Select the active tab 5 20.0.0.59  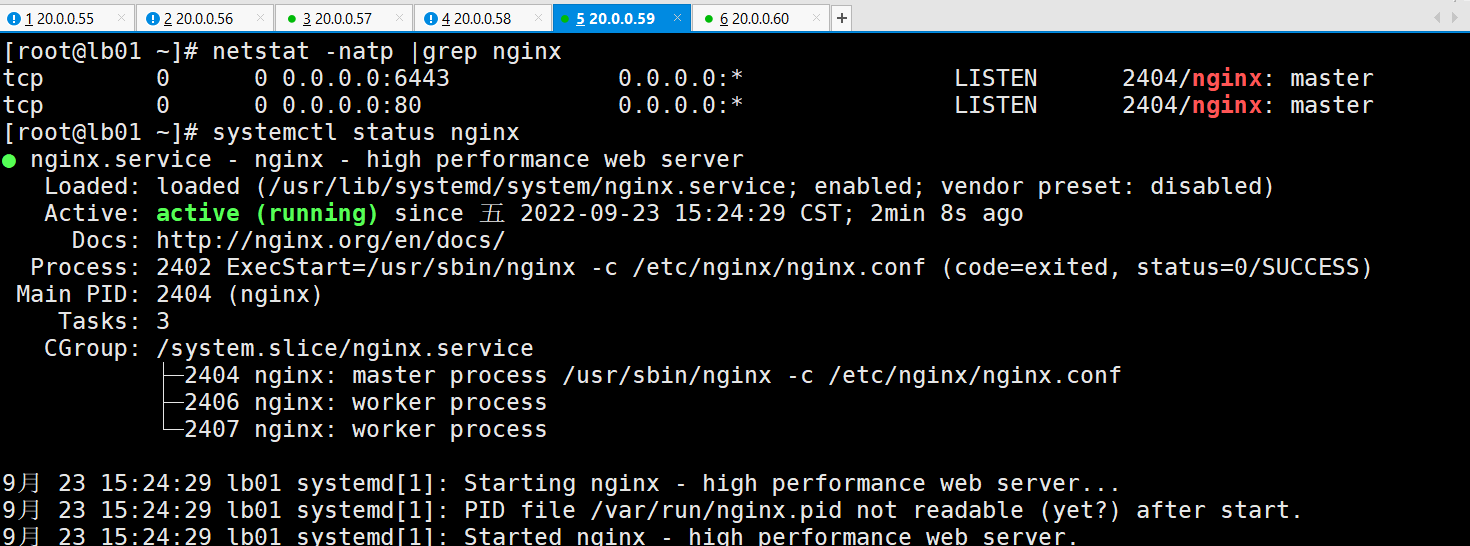tap(622, 19)
